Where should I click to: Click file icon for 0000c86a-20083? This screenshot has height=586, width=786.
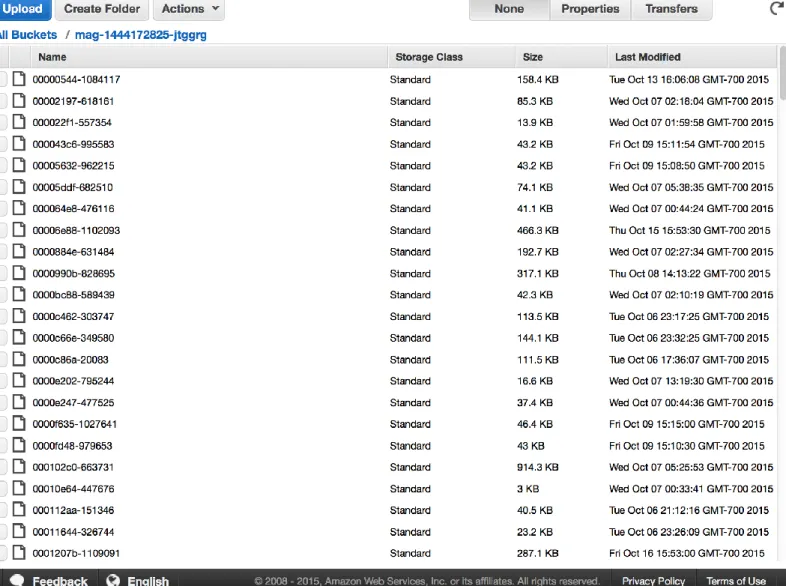(x=19, y=359)
